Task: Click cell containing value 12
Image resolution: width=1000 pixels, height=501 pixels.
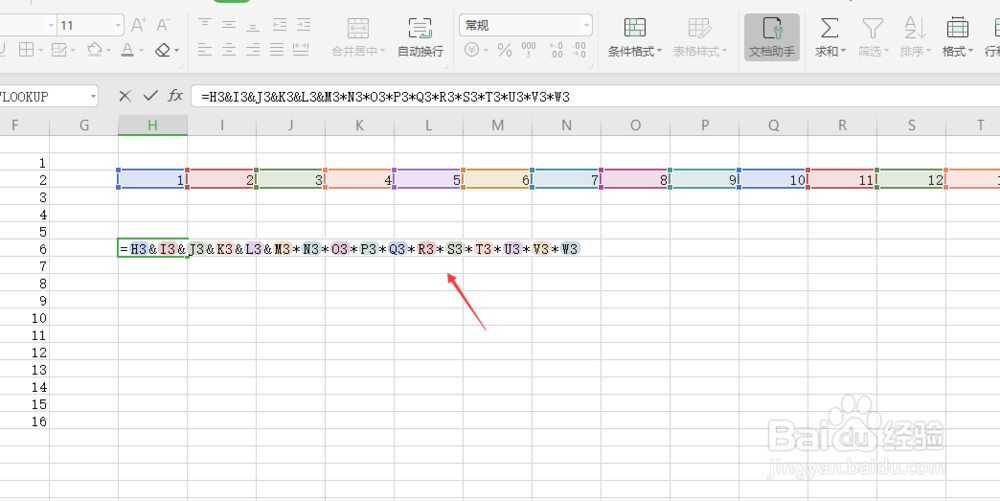Action: click(x=911, y=180)
